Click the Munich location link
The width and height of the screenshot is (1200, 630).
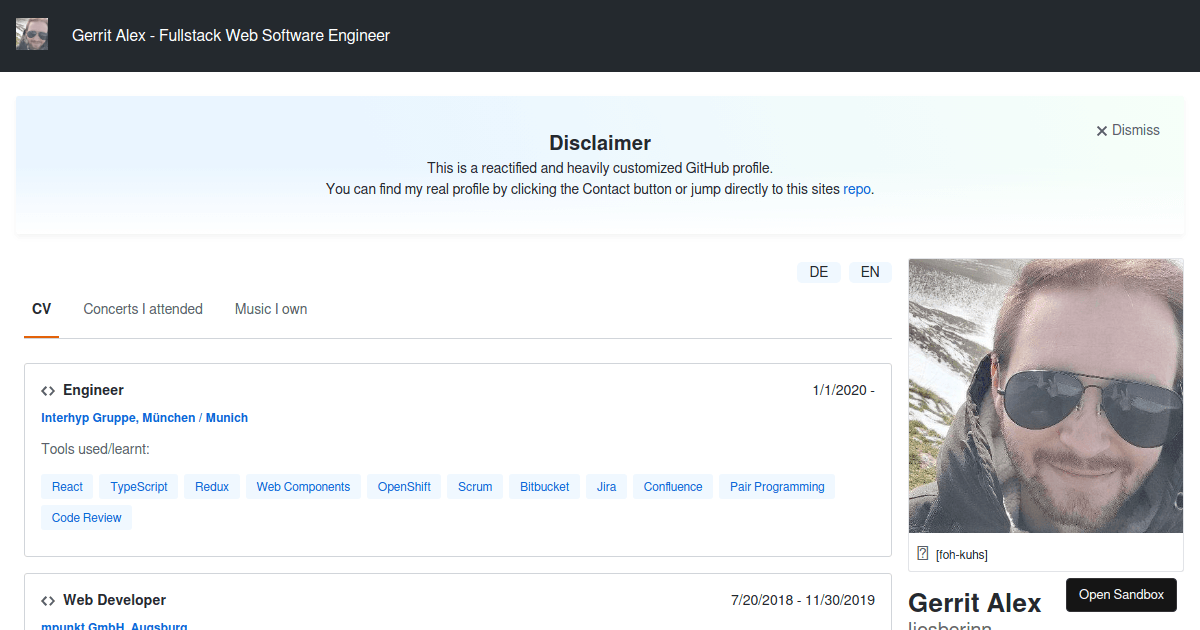226,417
